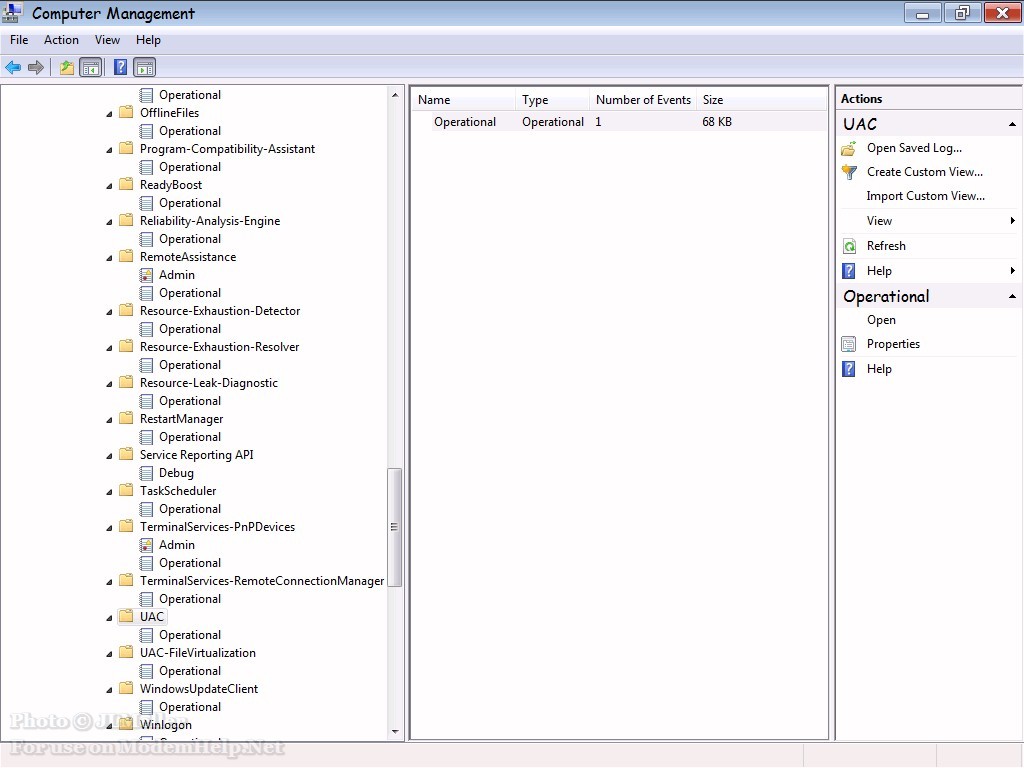The image size is (1024, 768).
Task: Select Operational under RemoteAssistance
Action: pos(190,293)
